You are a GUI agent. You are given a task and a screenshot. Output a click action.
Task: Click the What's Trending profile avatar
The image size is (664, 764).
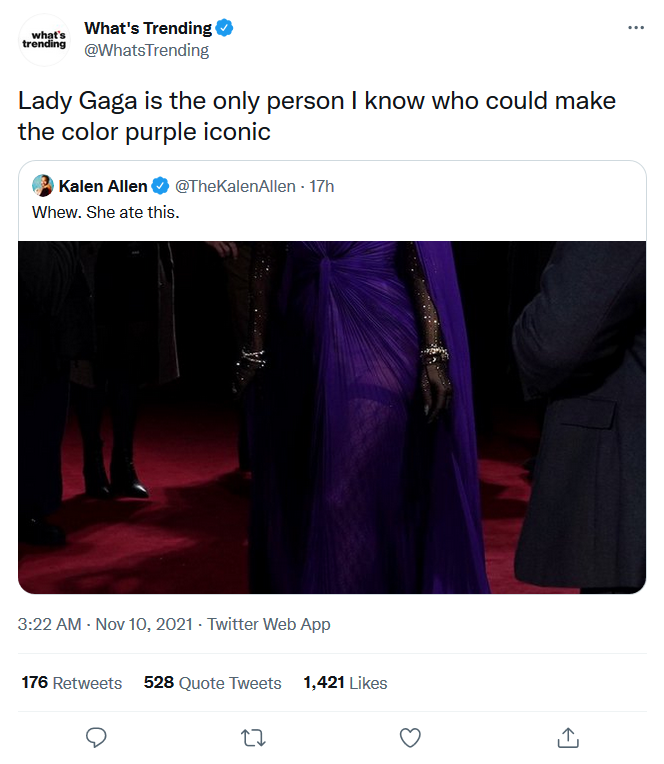click(44, 40)
